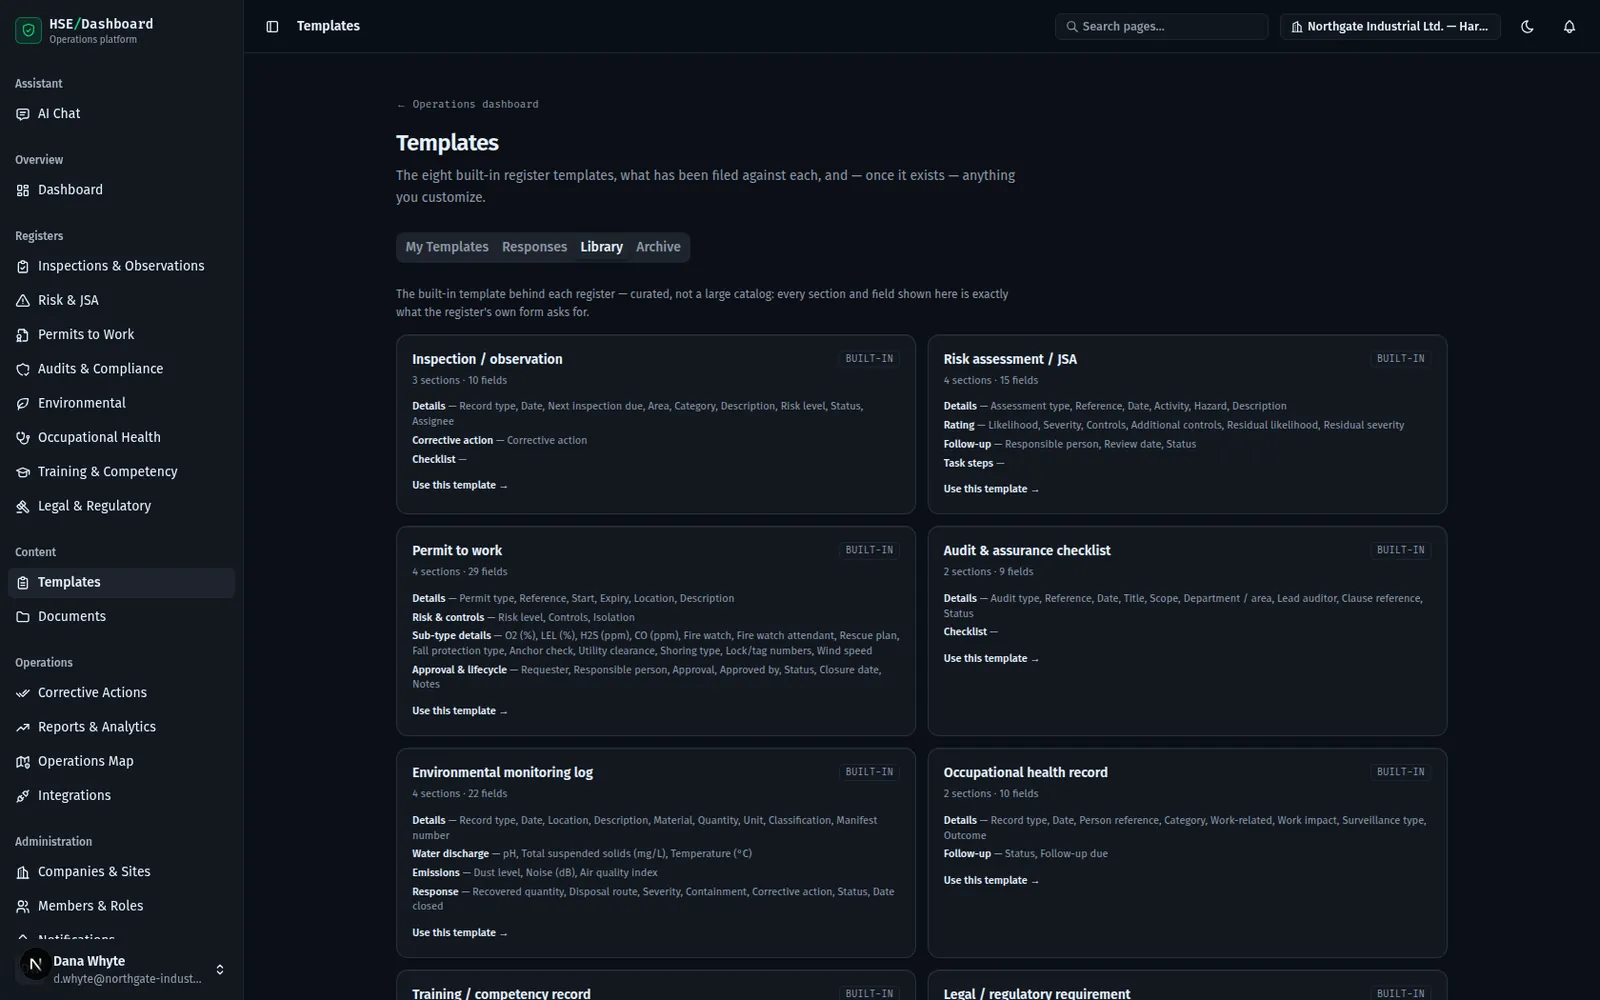Open the My Templates tab
Viewport: 1600px width, 1000px height.
(447, 247)
